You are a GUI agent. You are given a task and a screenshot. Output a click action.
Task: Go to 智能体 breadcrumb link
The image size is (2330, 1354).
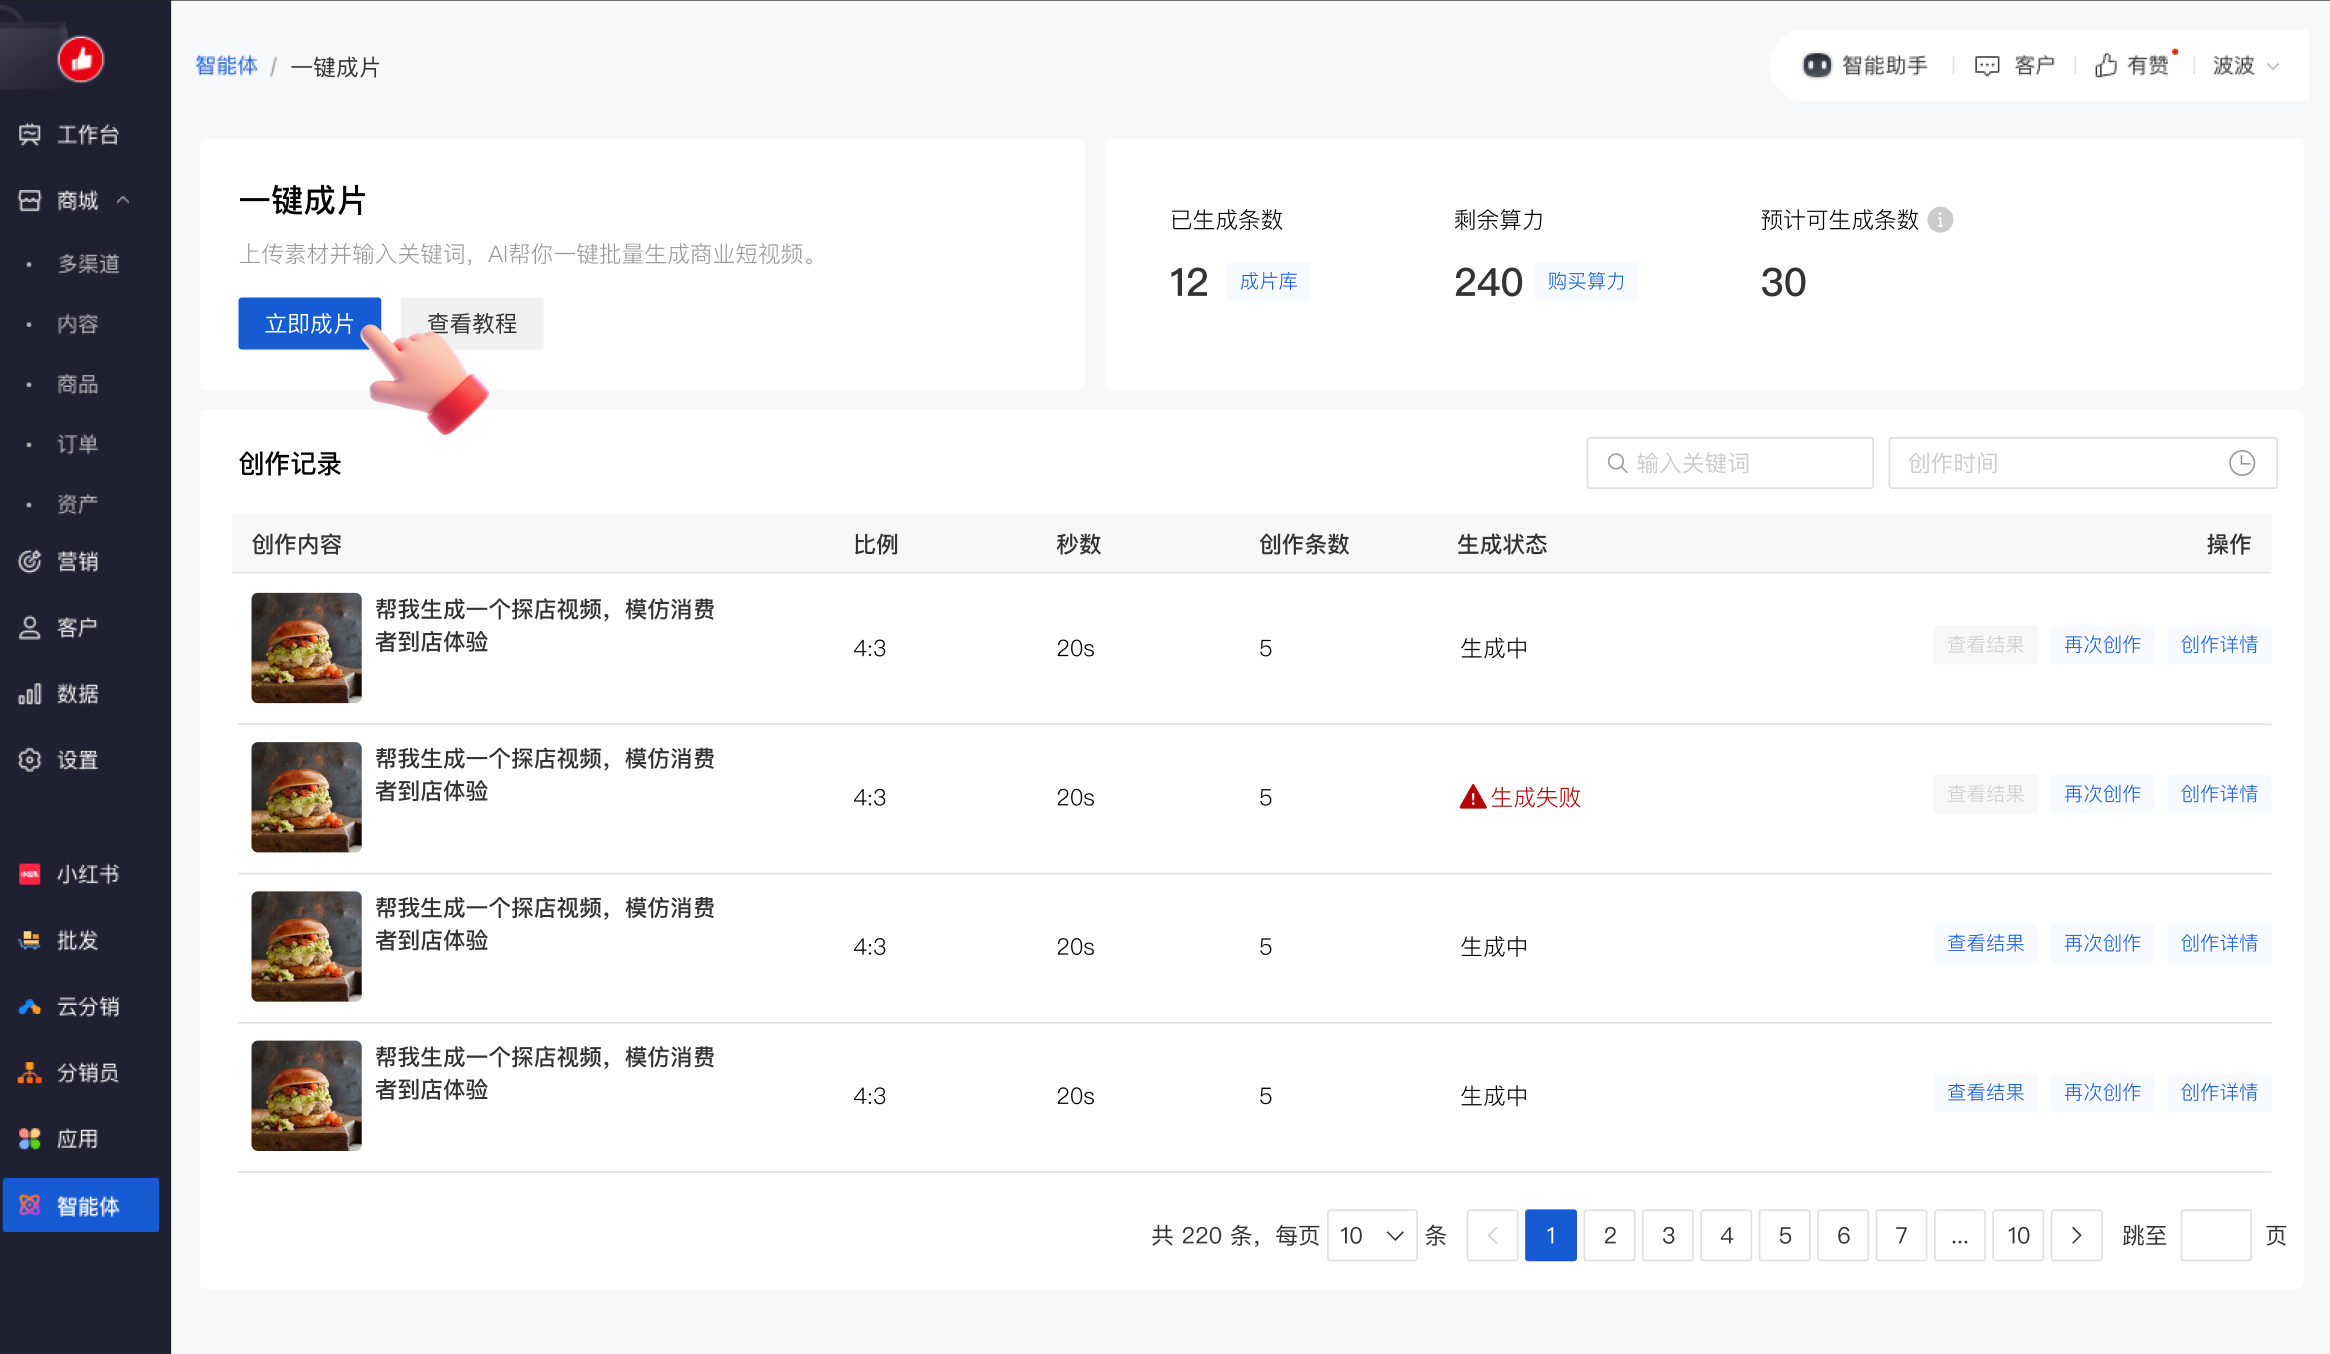click(x=226, y=66)
